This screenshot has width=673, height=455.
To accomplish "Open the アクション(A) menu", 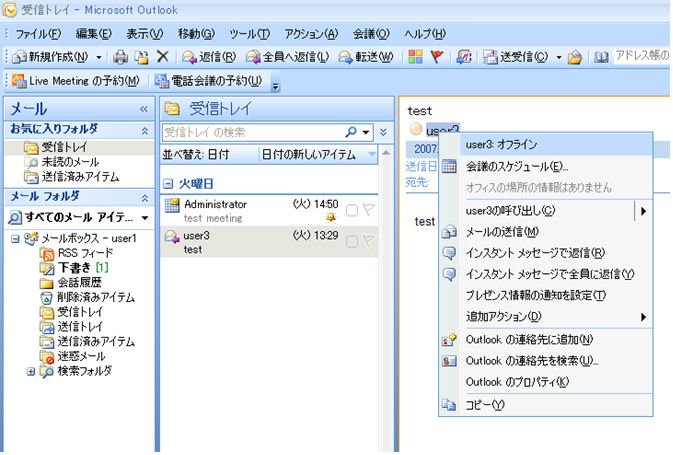I will 311,33.
